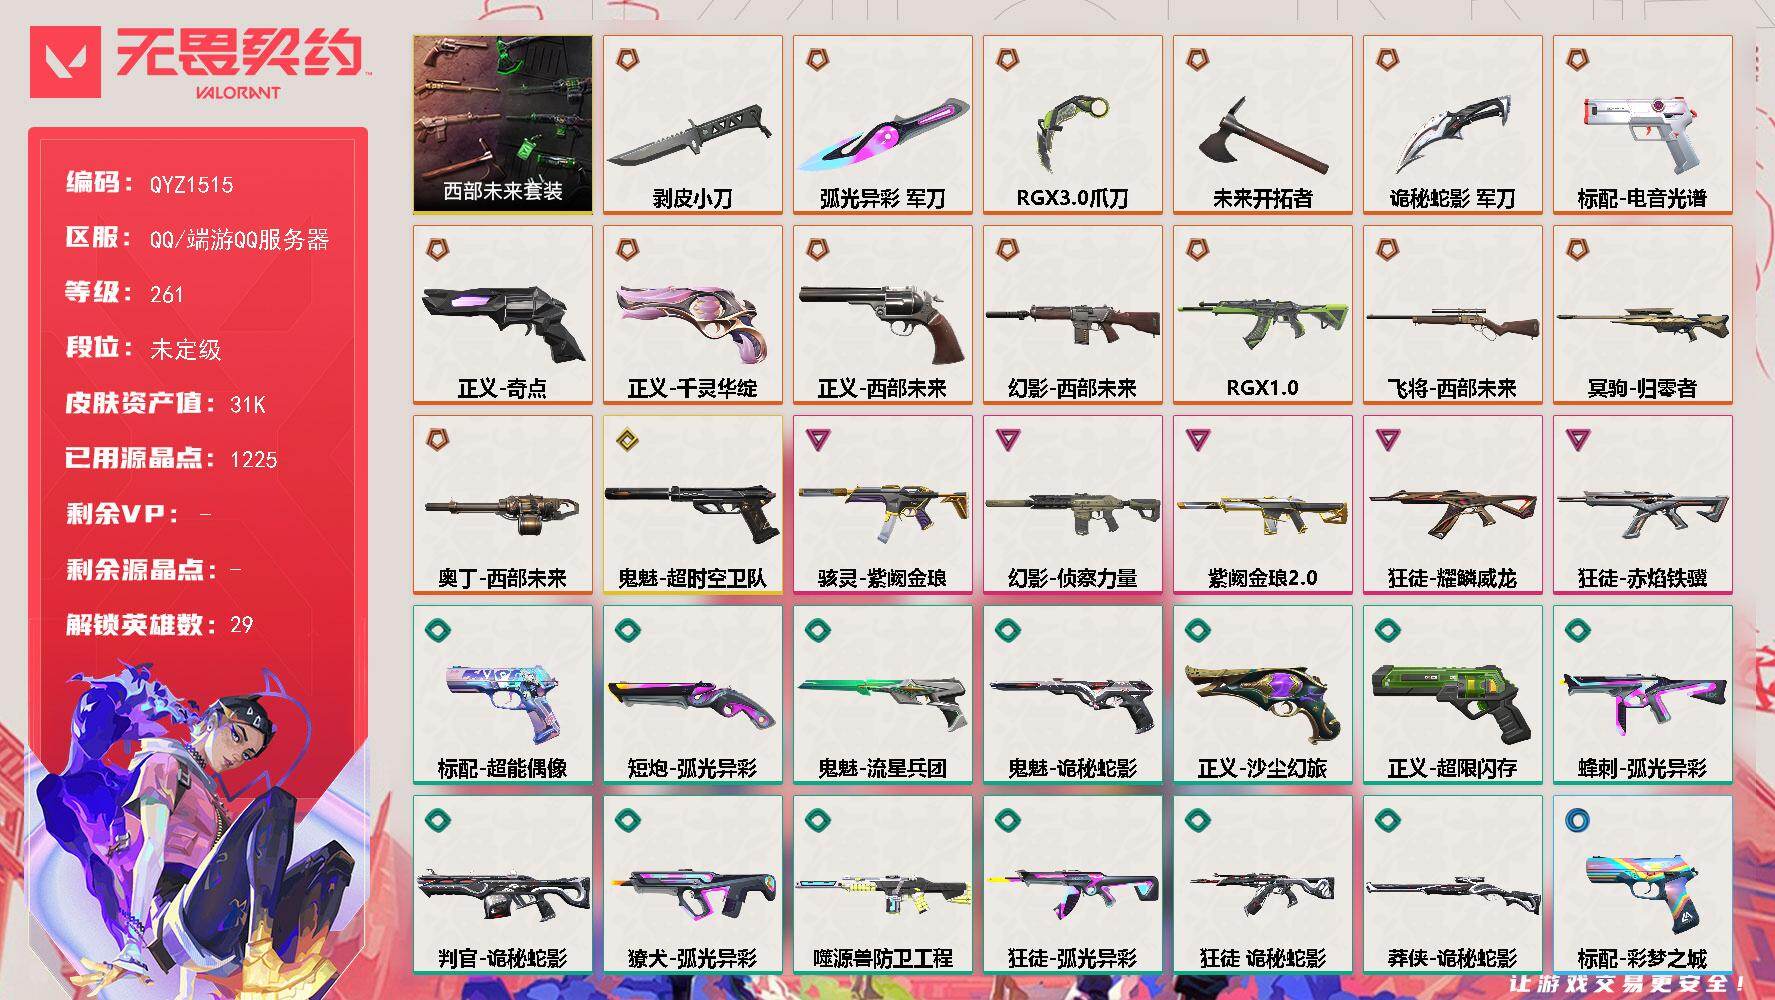This screenshot has height=1000, width=1775.
Task: Select the 标配-彩梦之城 rainbow pistol
Action: tap(1643, 885)
